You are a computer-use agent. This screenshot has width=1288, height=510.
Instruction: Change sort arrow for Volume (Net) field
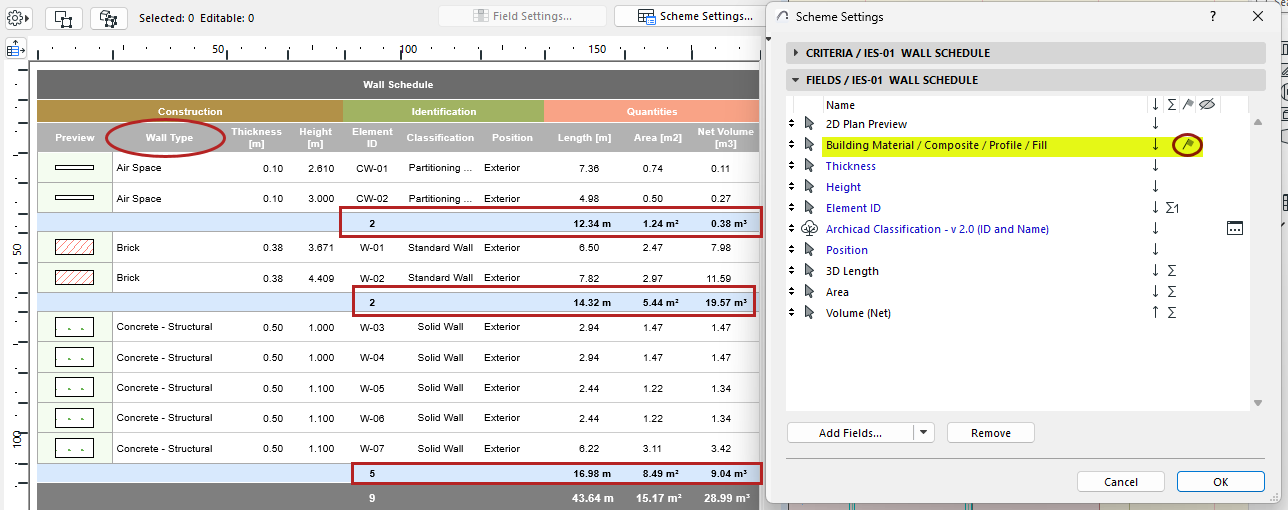click(x=1155, y=313)
